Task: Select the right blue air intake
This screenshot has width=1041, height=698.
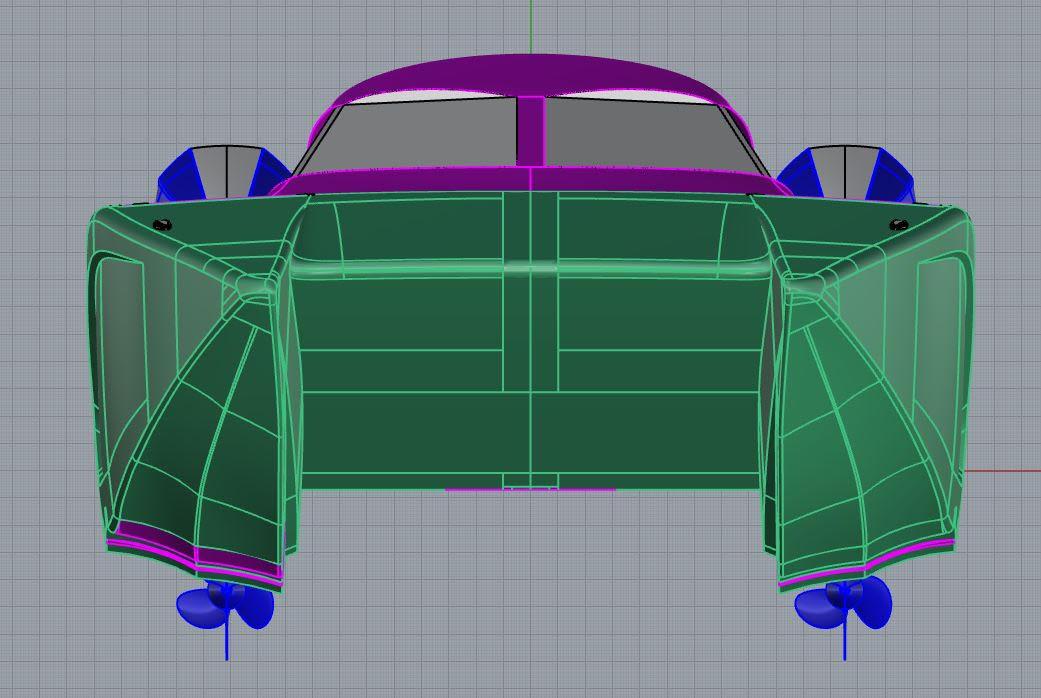Action: tap(844, 173)
